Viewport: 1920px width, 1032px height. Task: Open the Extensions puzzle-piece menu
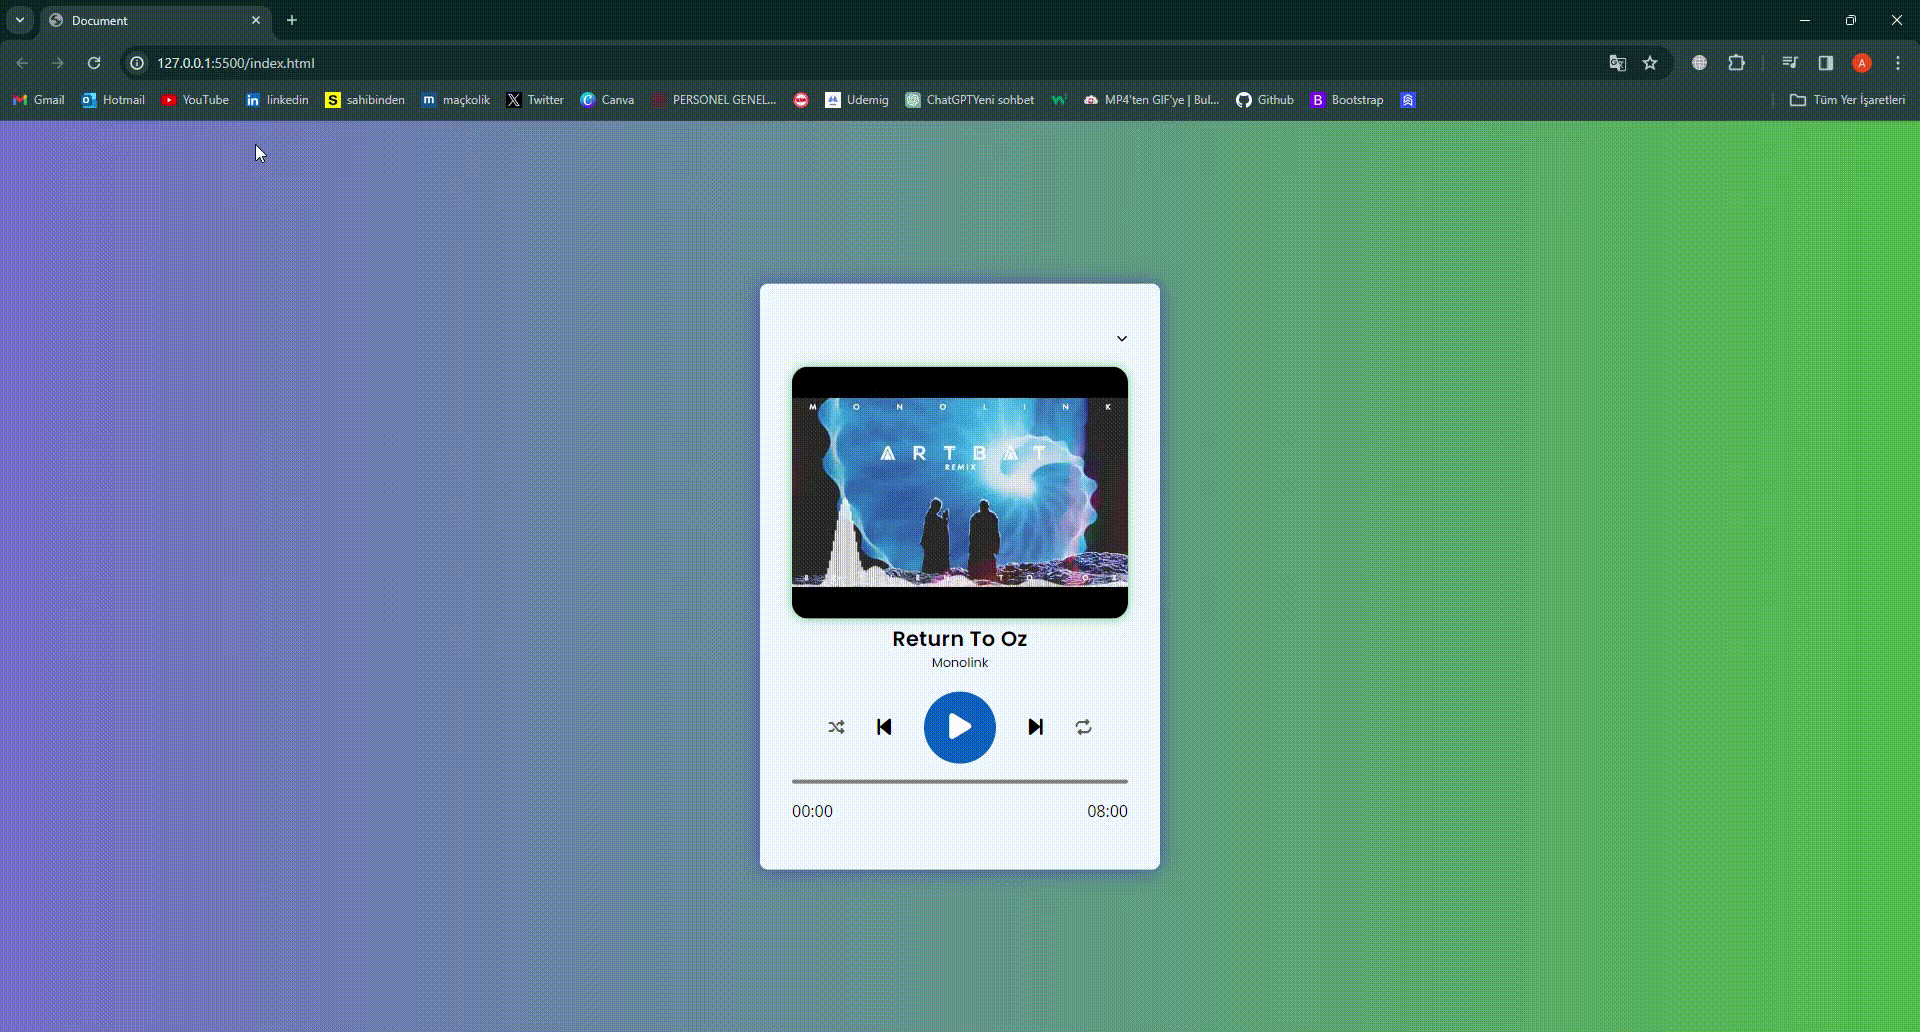[x=1736, y=63]
